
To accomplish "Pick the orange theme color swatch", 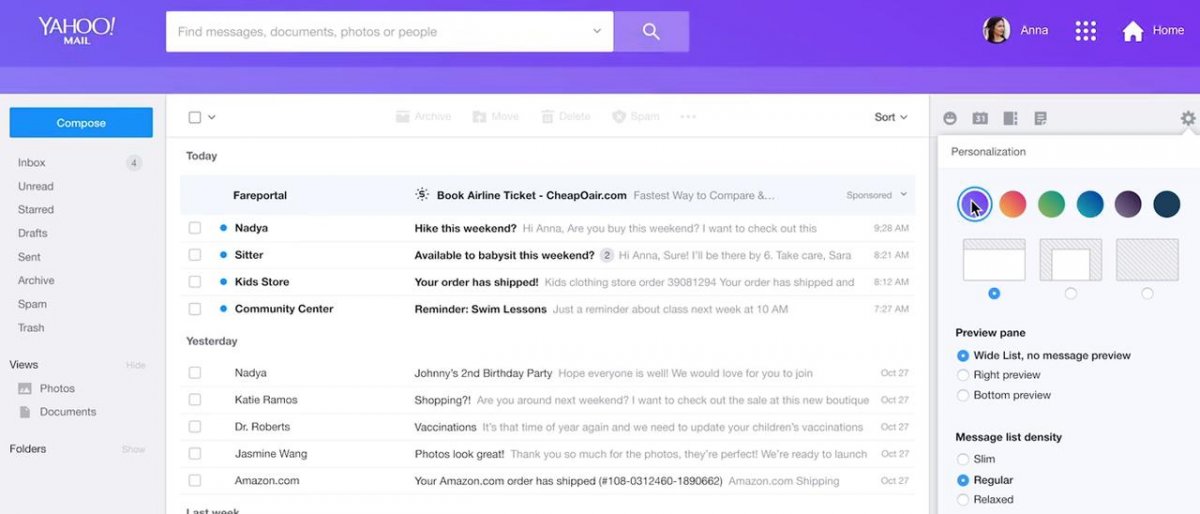I will click(x=1013, y=204).
